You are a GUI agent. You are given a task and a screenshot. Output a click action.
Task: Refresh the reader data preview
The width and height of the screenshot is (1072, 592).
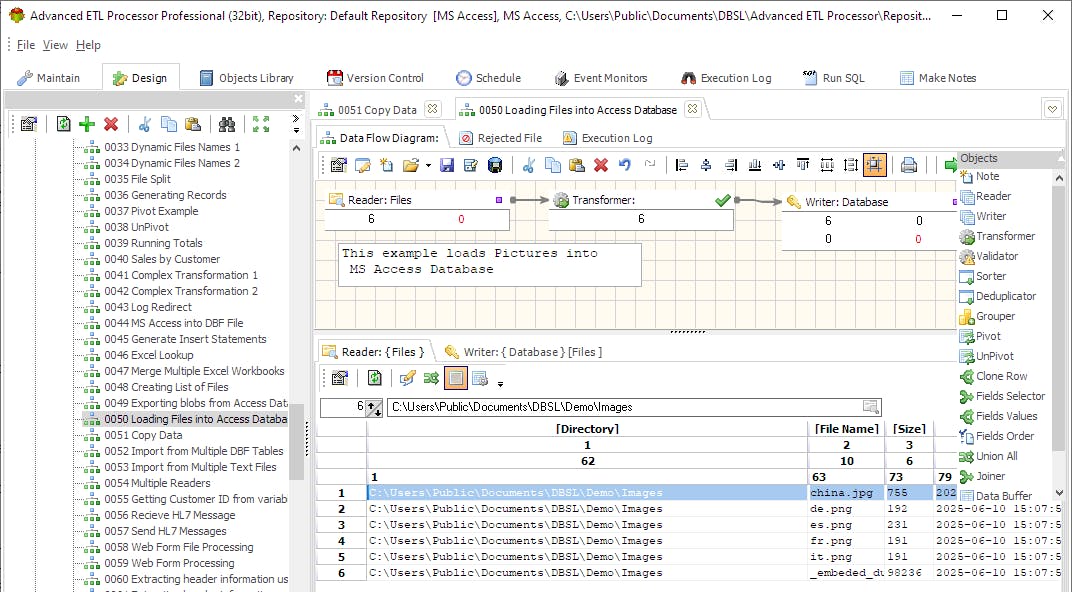tap(374, 378)
